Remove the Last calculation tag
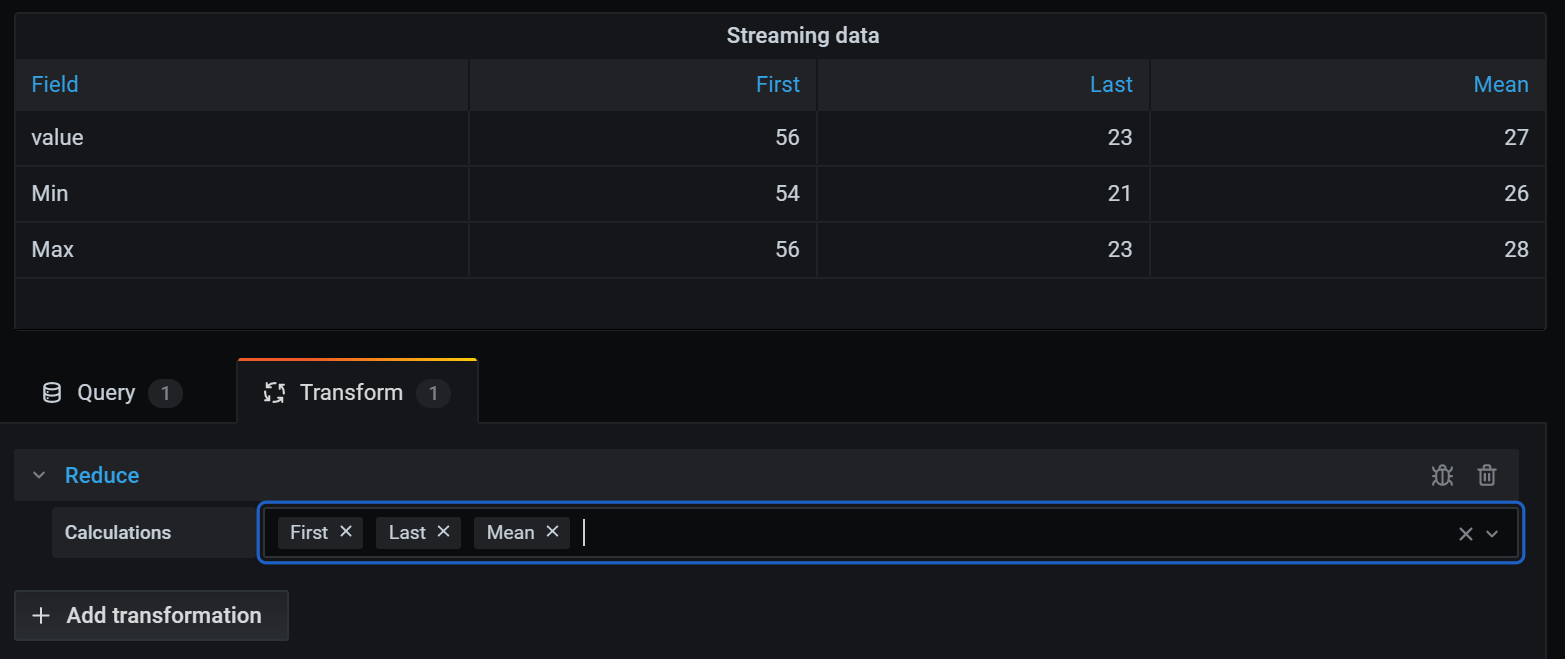1565x659 pixels. click(444, 532)
